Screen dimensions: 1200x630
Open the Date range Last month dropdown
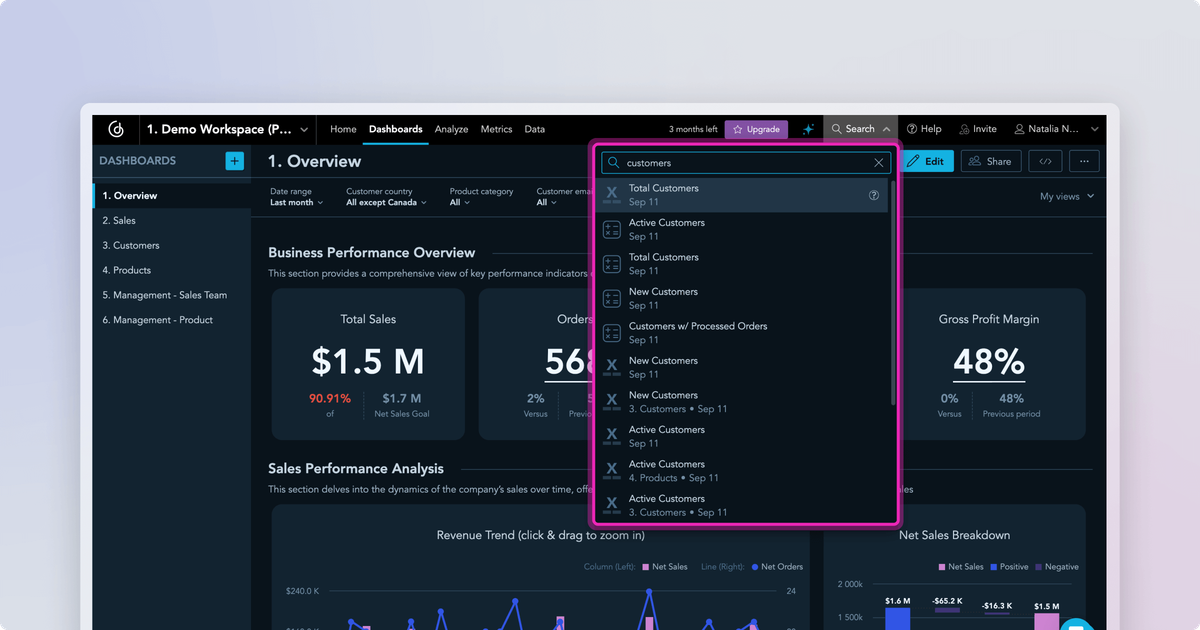pos(295,202)
